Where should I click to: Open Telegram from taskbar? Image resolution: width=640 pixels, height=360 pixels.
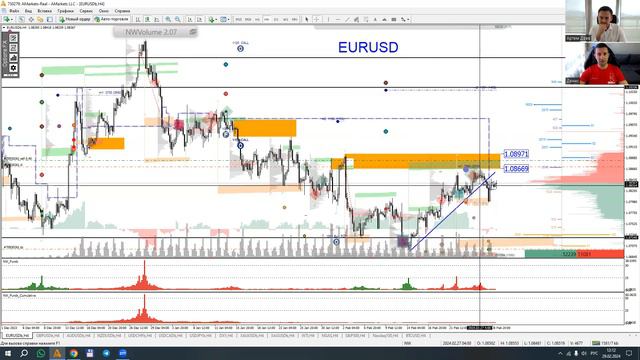106,353
